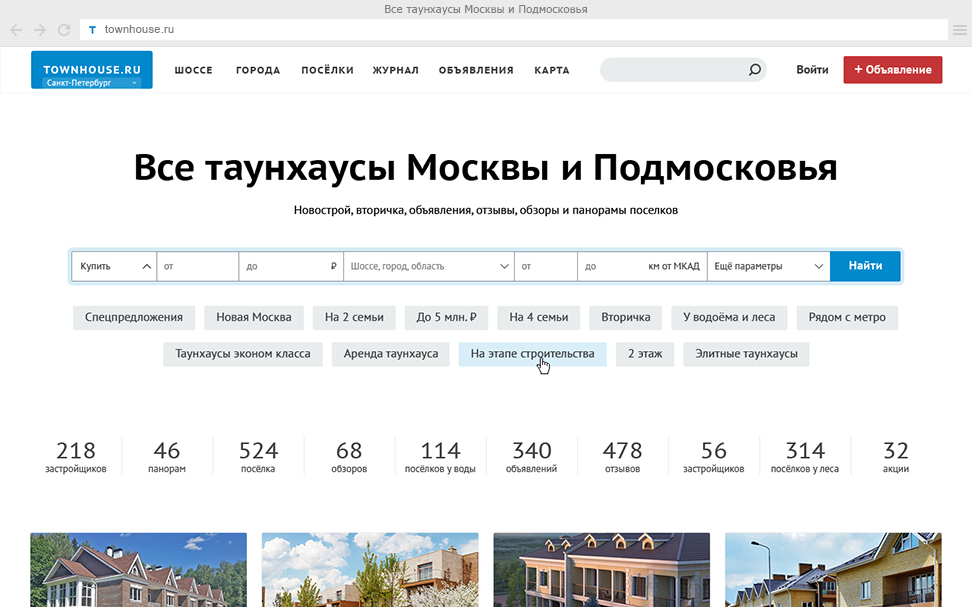The height and width of the screenshot is (607, 972).
Task: Expand Ещё параметры options
Action: click(x=768, y=266)
